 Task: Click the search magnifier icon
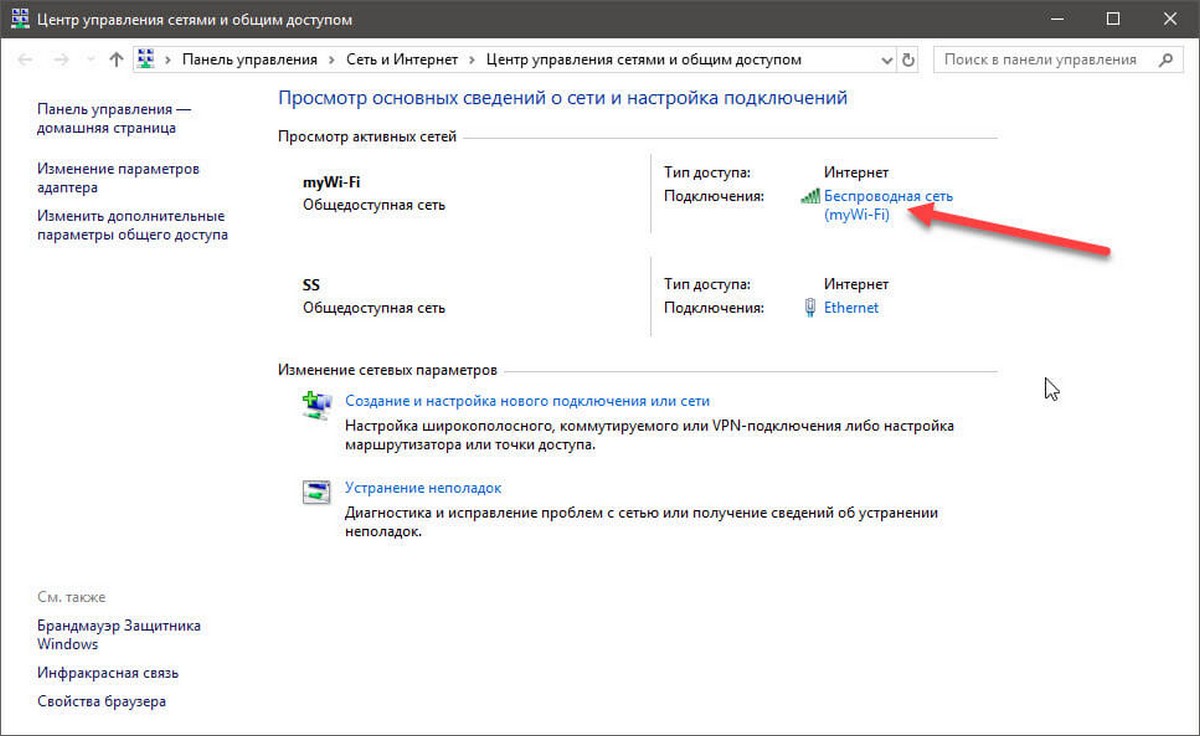pos(1165,60)
